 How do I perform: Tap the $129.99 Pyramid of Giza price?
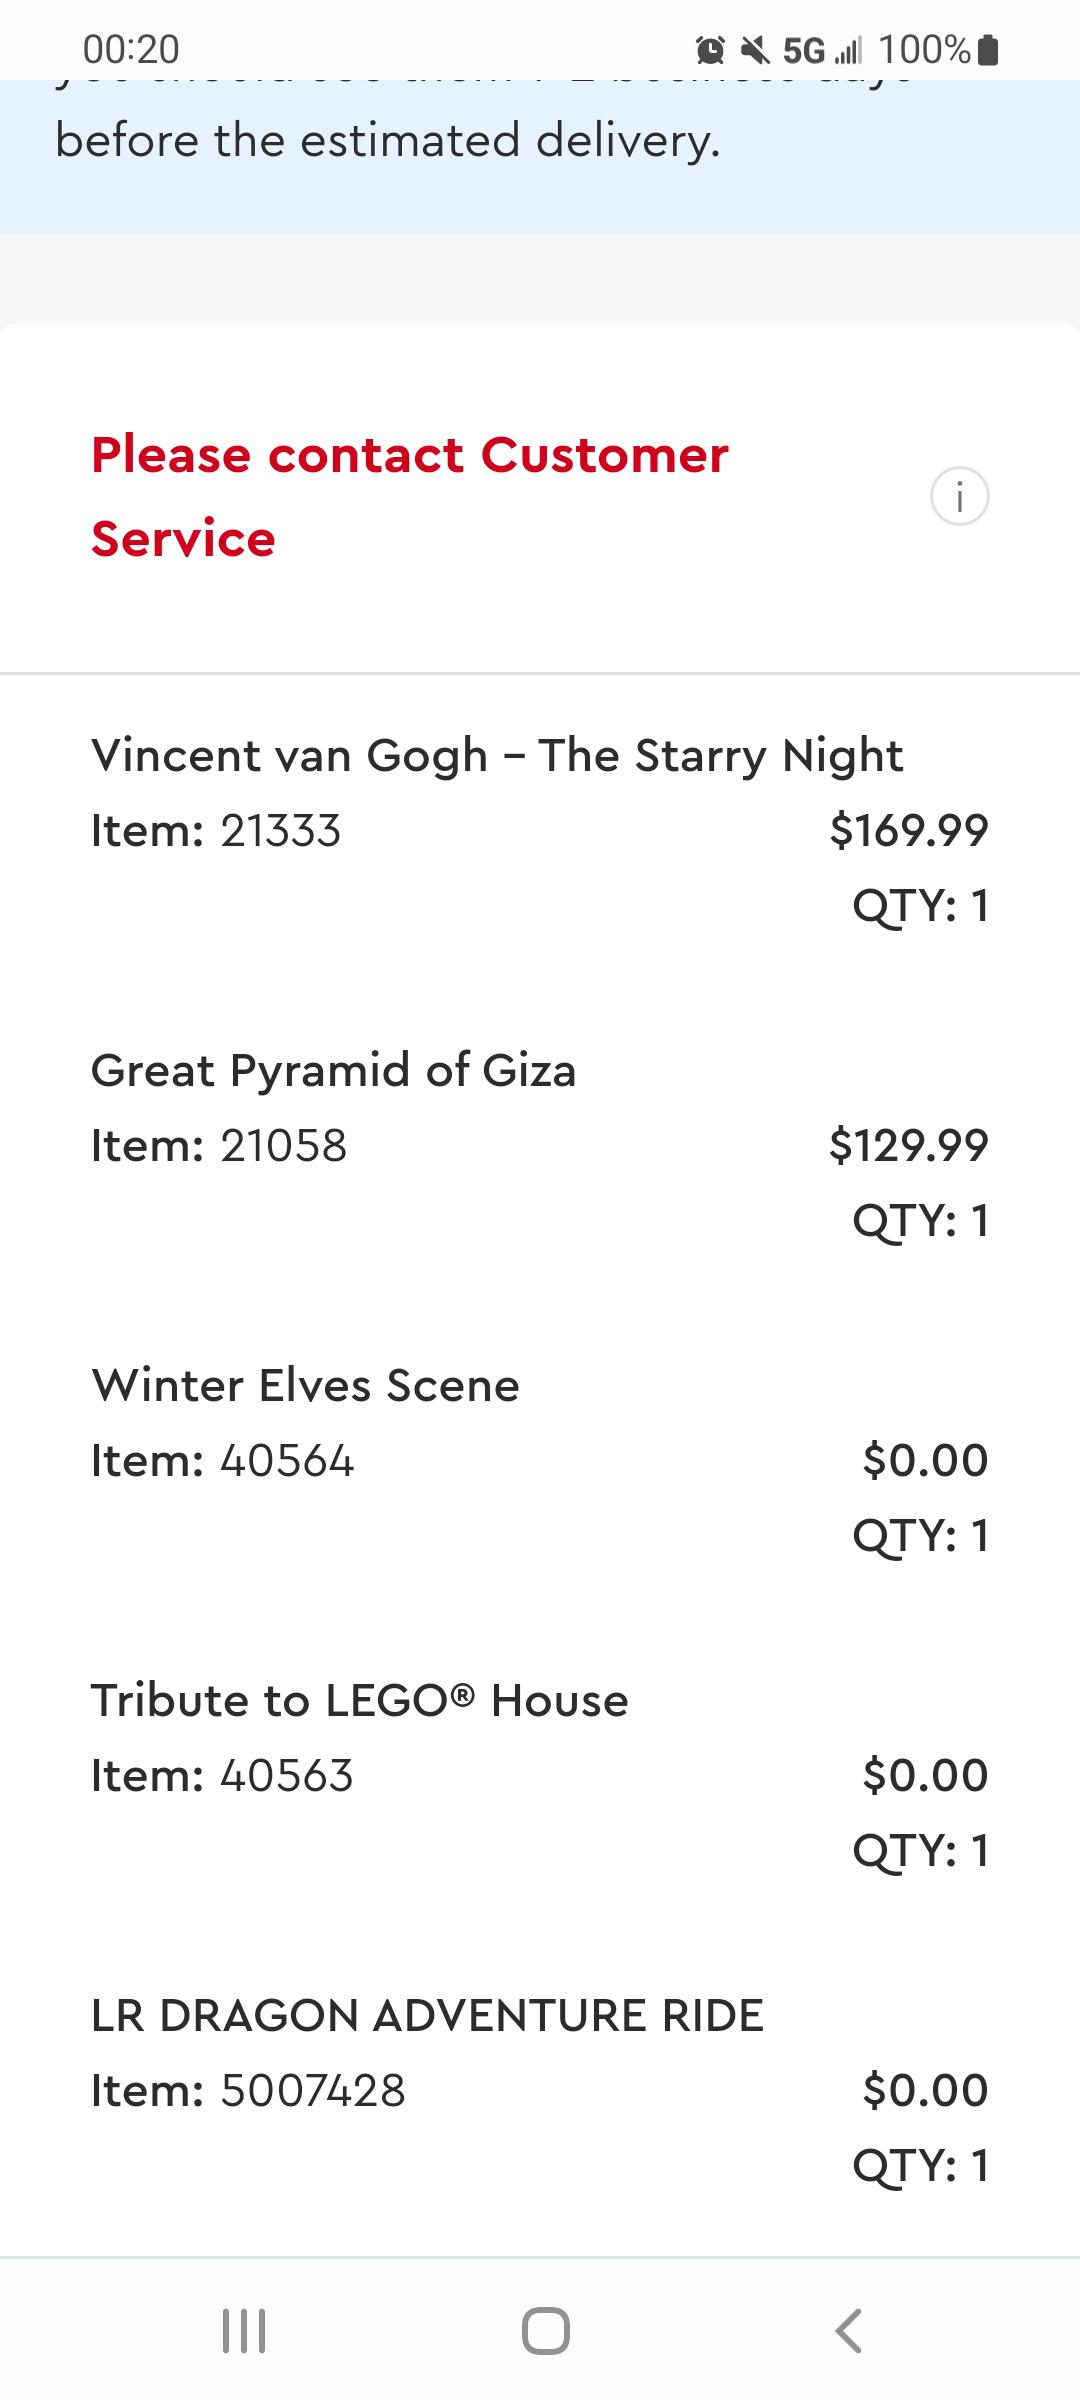pos(909,1146)
